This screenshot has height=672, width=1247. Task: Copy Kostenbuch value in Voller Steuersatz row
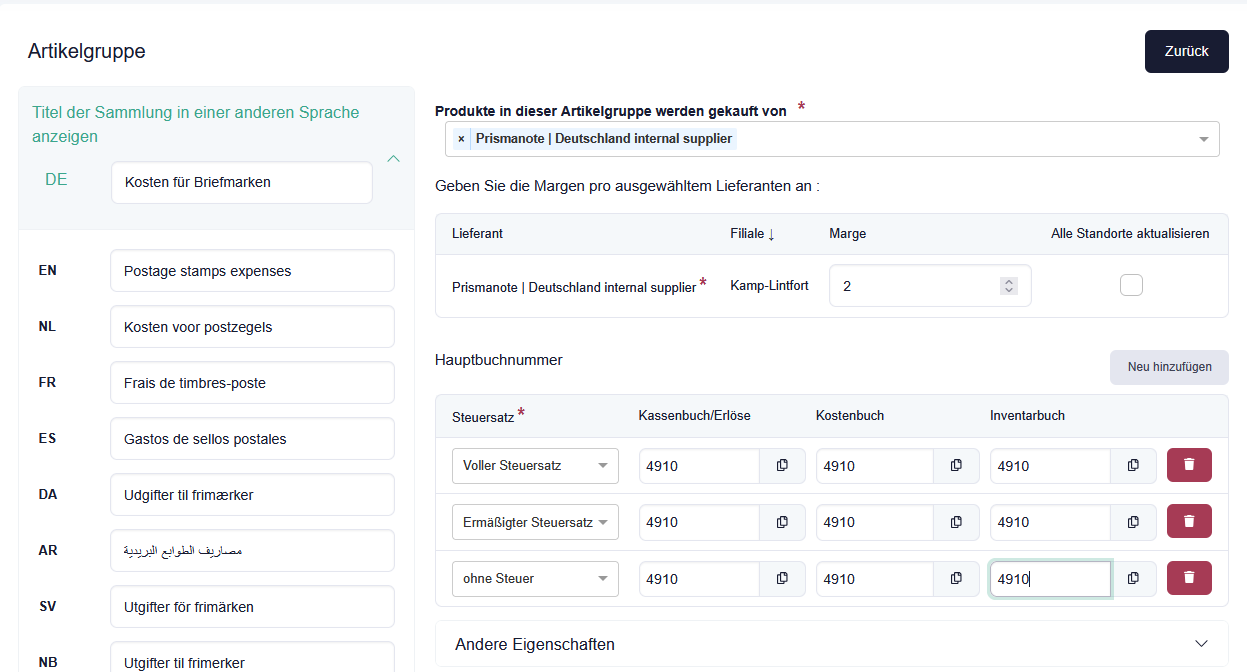tap(956, 465)
